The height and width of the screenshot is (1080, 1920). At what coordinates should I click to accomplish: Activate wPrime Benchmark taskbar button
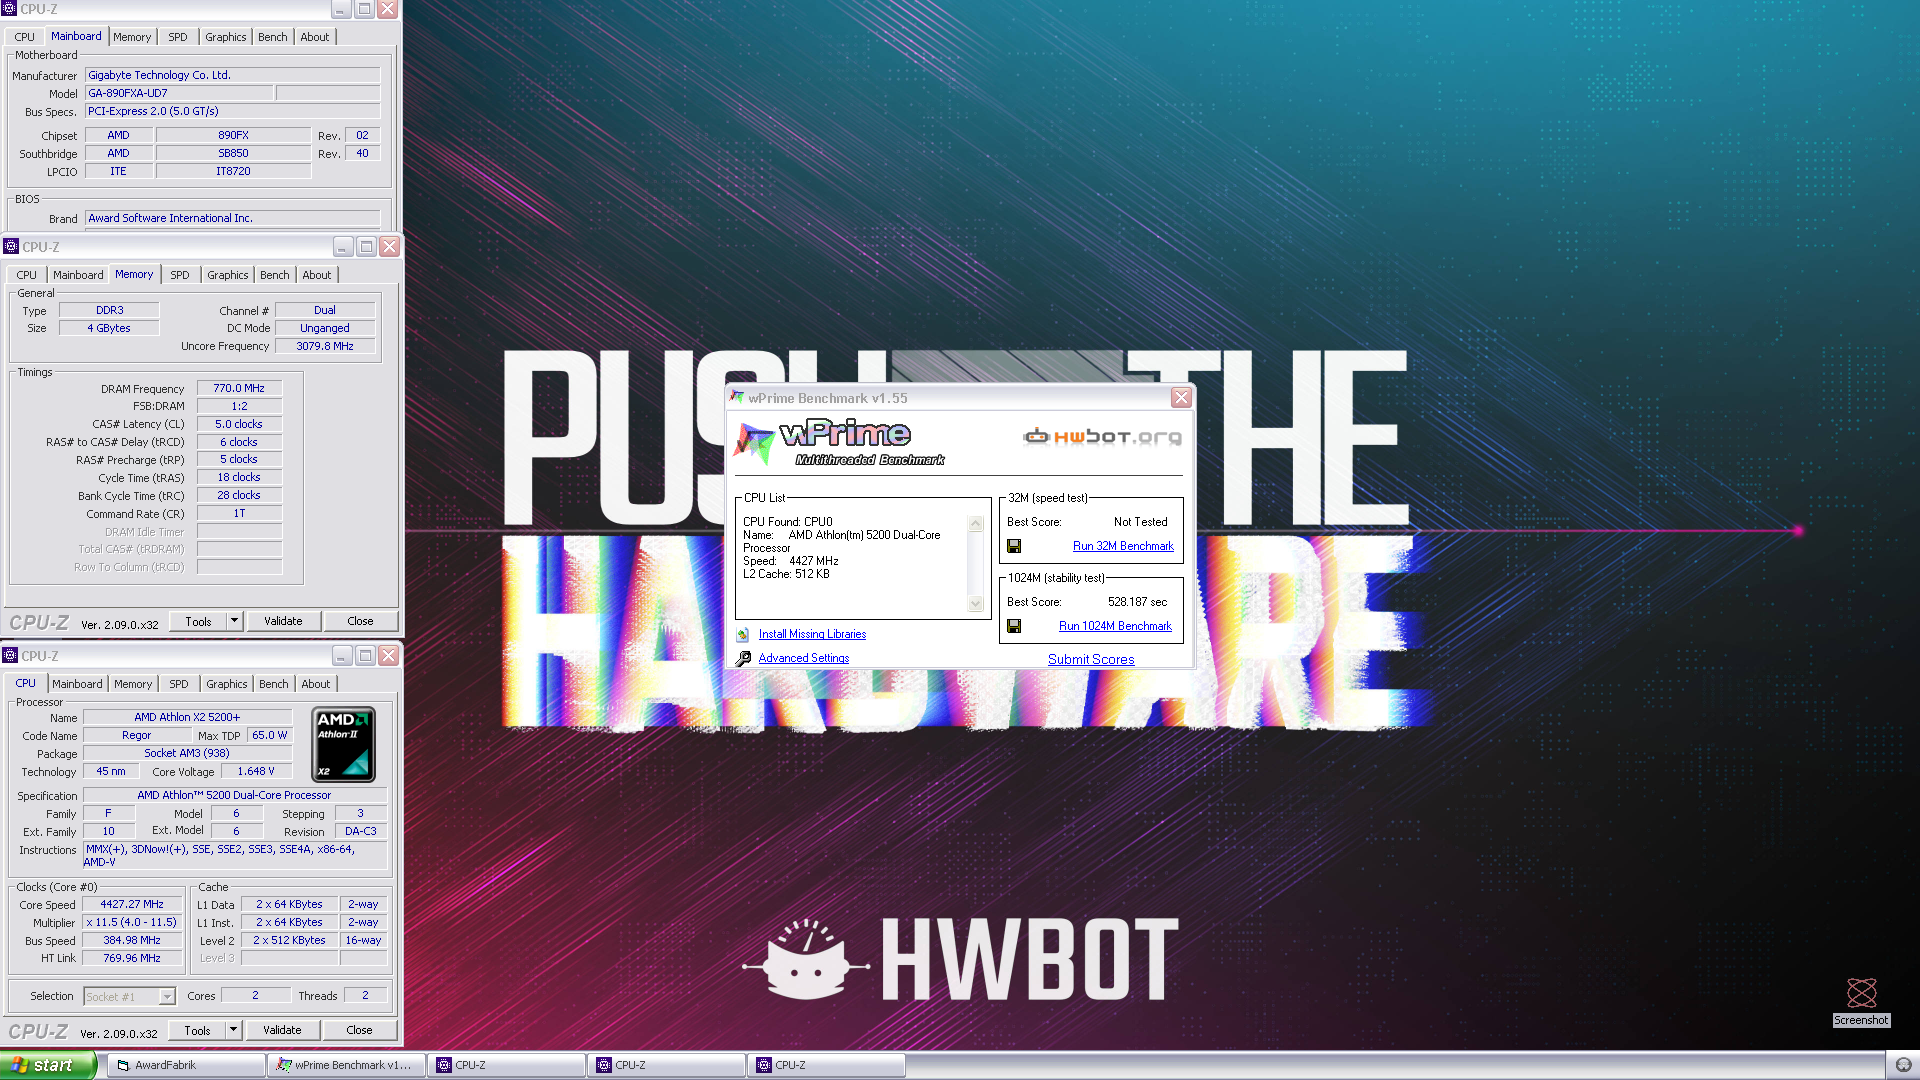pos(346,1065)
